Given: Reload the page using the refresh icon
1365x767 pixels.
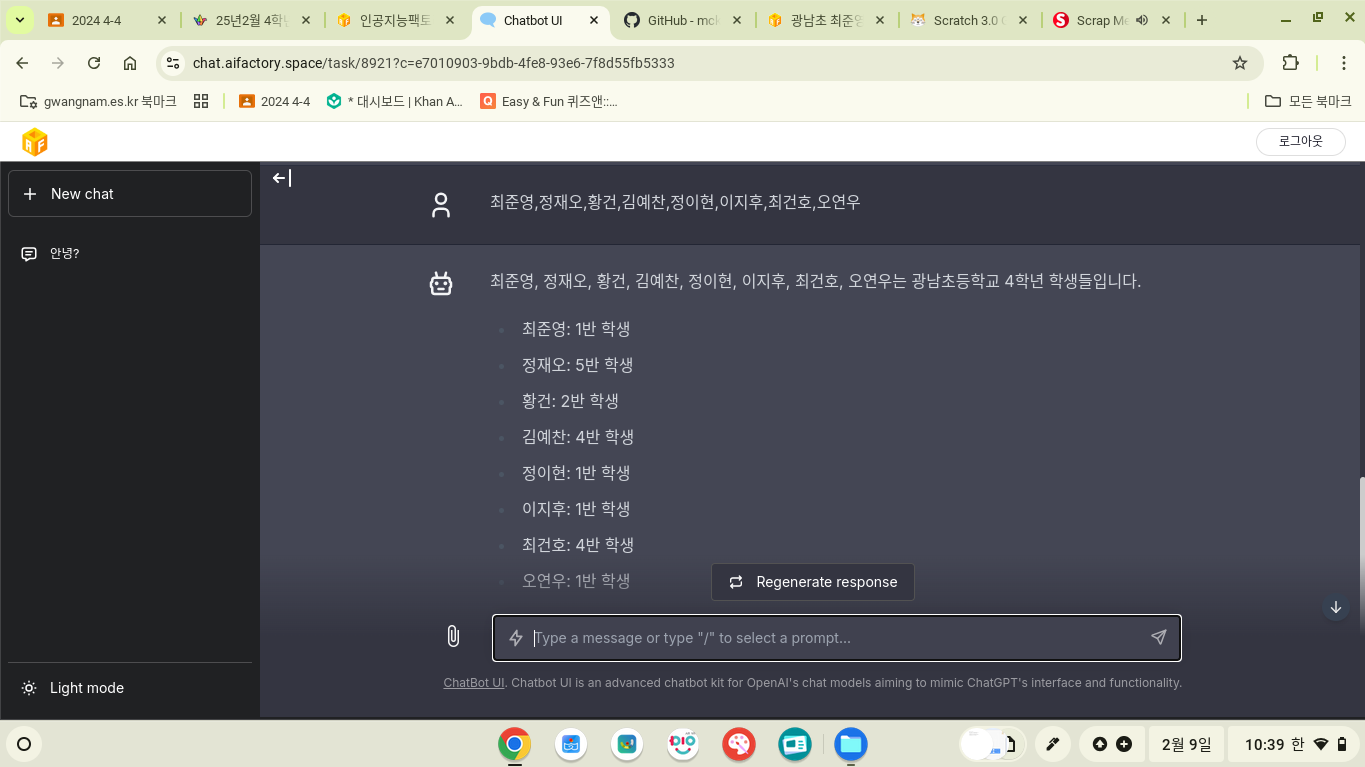Looking at the screenshot, I should click(94, 63).
